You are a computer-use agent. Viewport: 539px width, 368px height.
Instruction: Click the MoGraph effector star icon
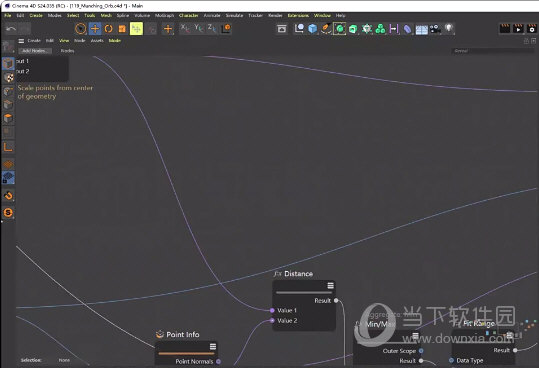(367, 29)
